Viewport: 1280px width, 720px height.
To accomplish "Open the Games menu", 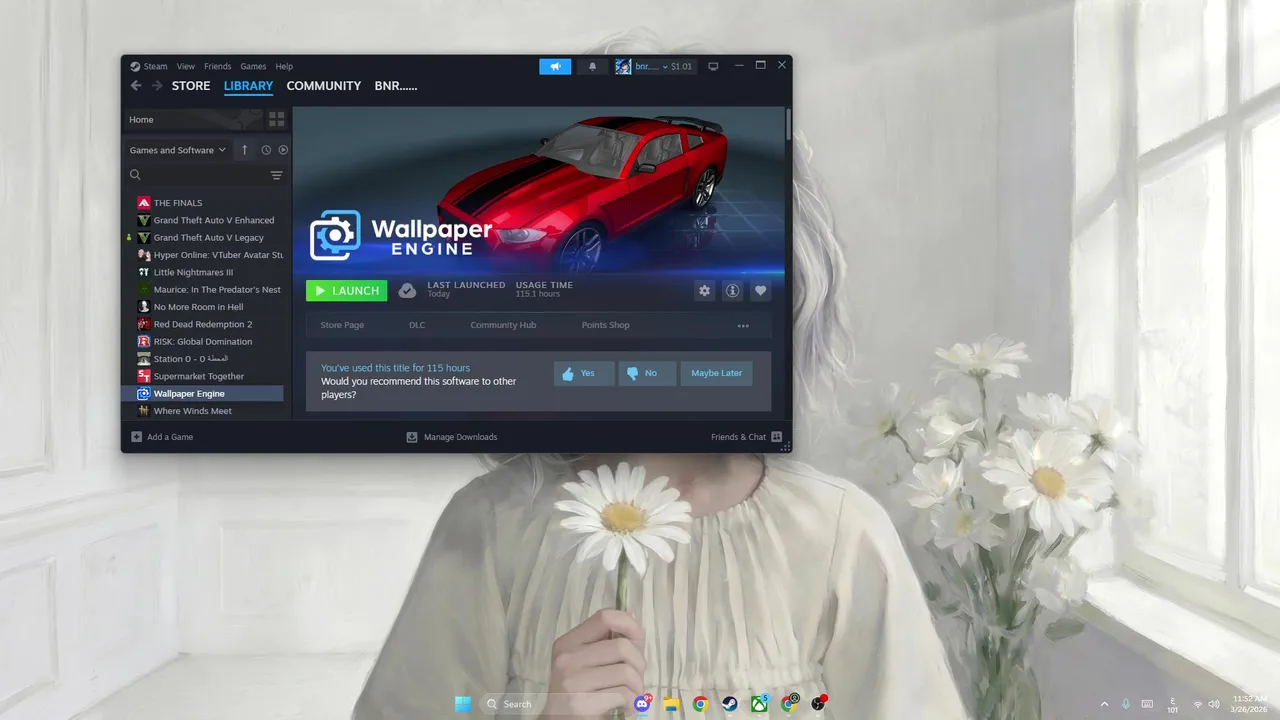I will [253, 66].
